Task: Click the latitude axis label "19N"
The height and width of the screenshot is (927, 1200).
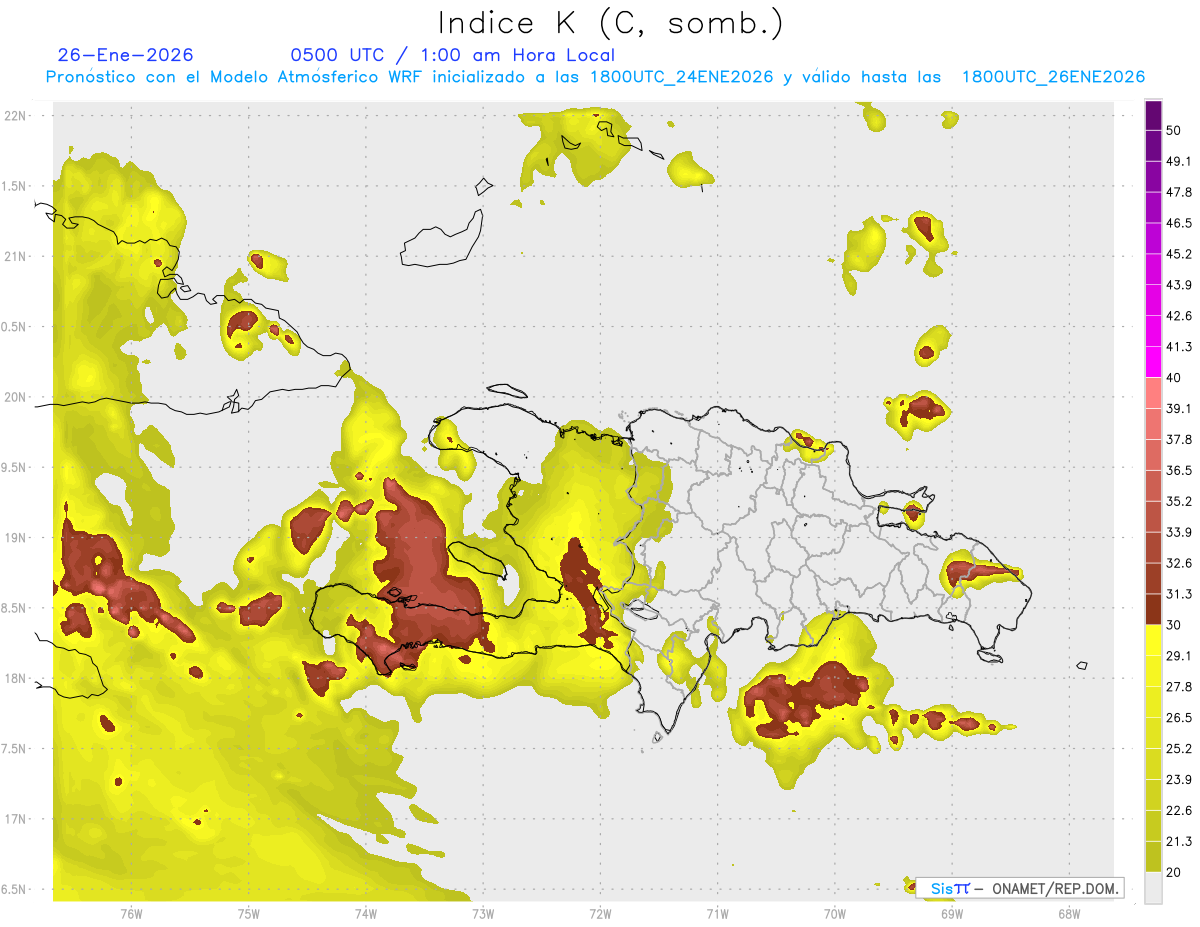Action: (x=16, y=538)
